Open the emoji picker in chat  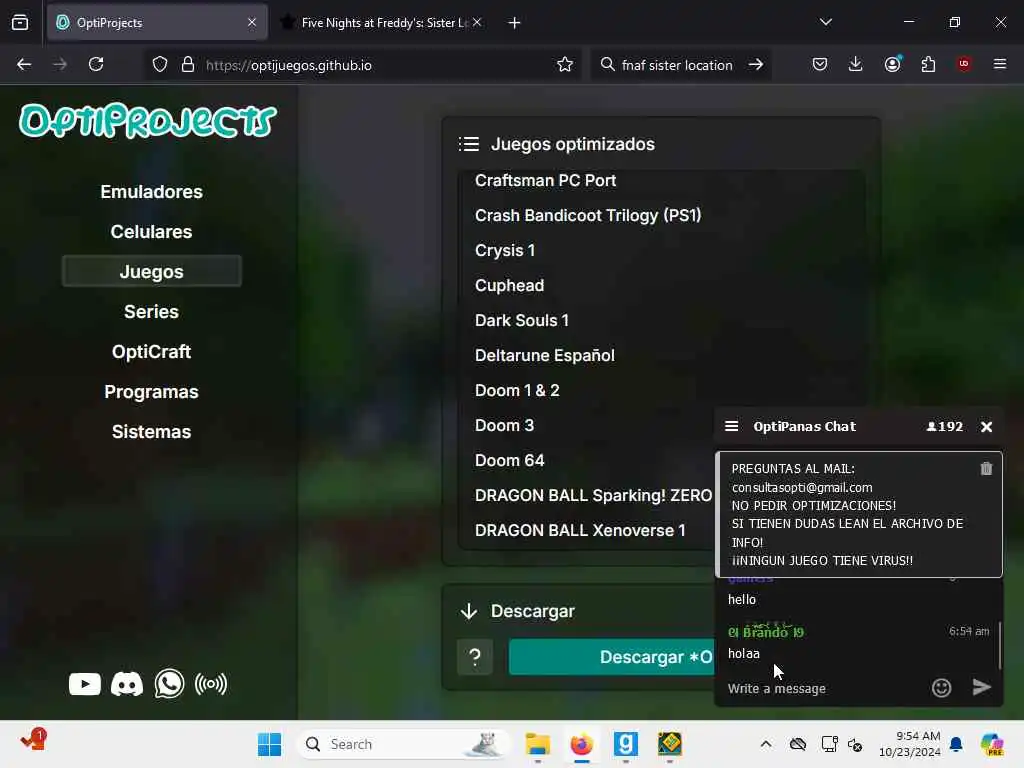[941, 688]
